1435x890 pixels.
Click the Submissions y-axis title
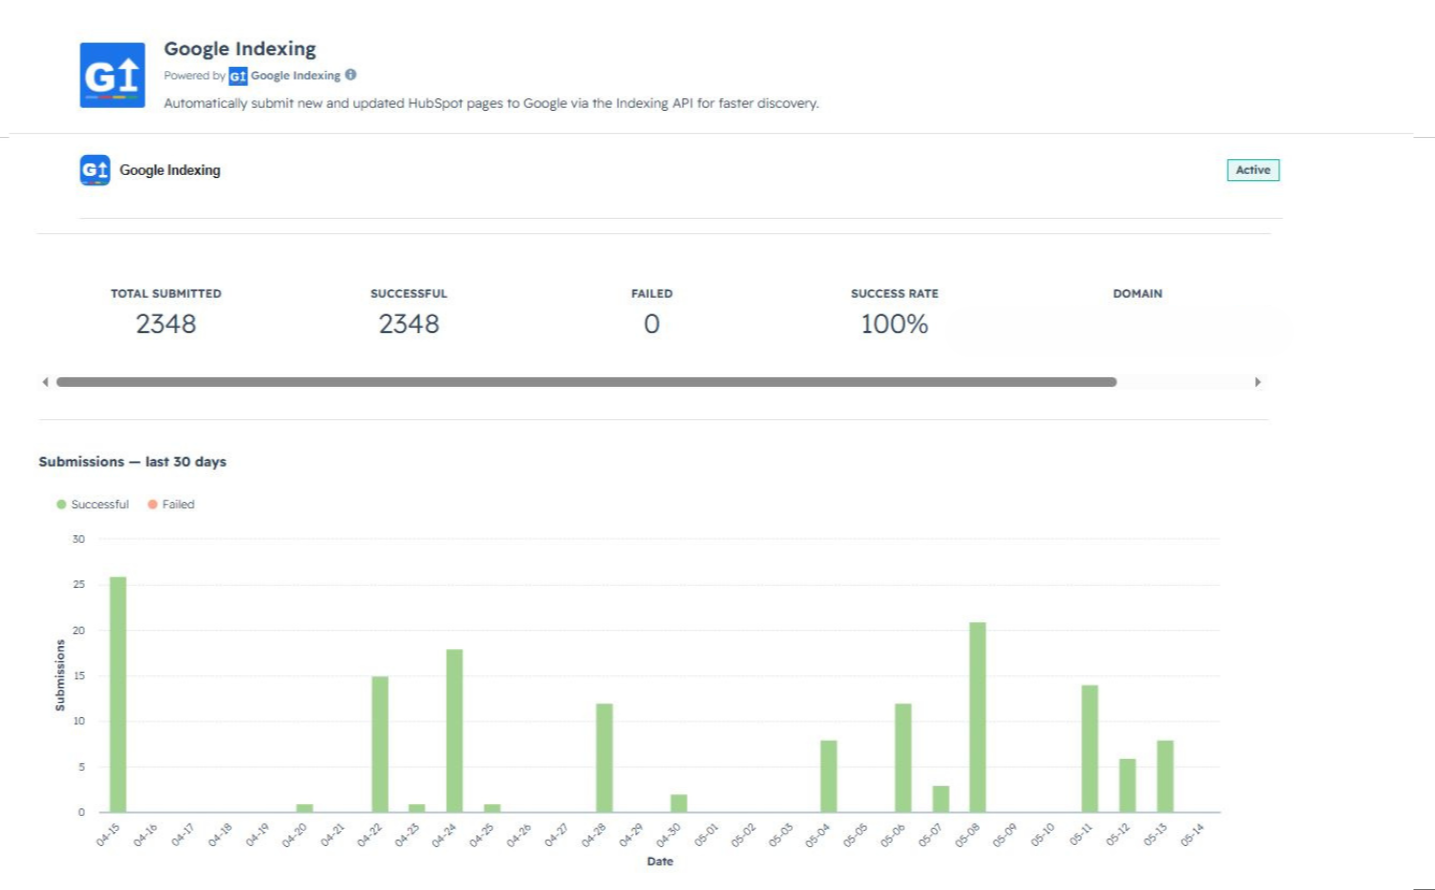[60, 676]
